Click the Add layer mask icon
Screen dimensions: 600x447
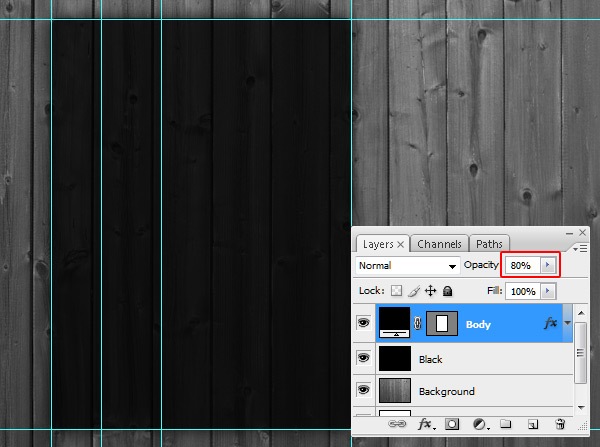(452, 425)
